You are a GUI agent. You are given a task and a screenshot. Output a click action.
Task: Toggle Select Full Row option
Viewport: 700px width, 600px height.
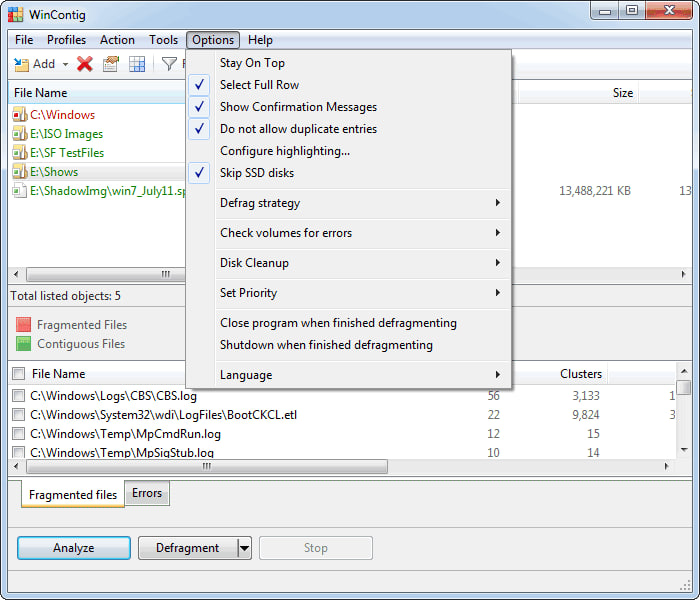click(x=348, y=85)
